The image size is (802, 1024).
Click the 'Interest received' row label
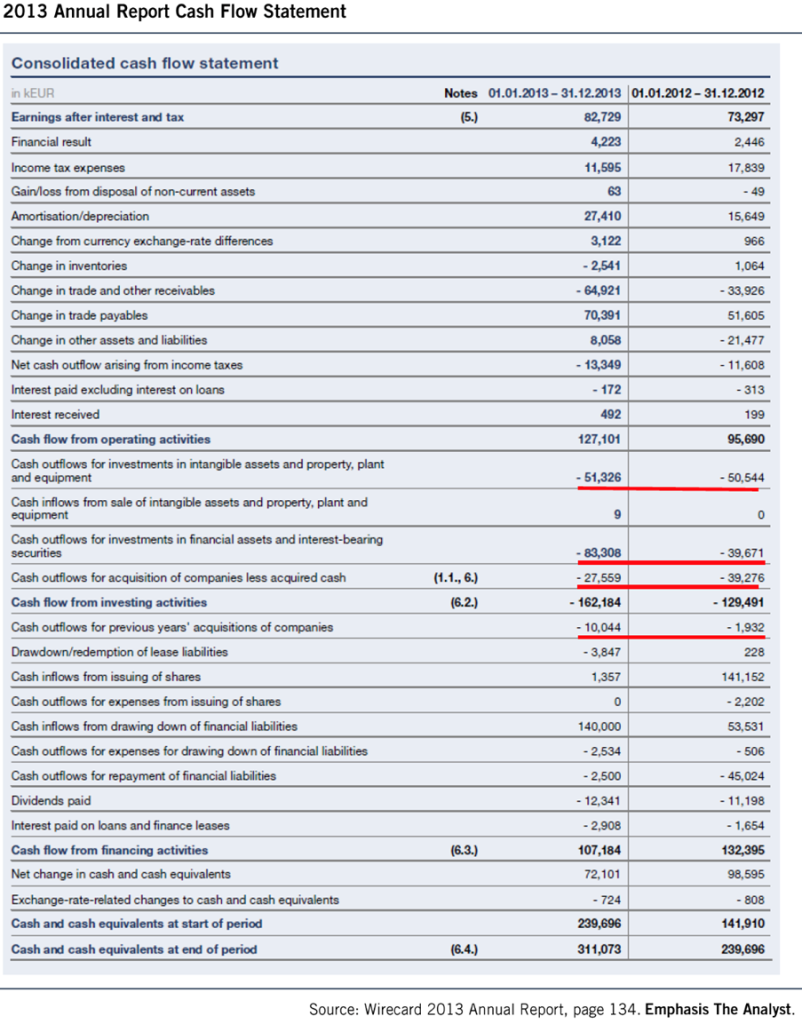coord(55,415)
